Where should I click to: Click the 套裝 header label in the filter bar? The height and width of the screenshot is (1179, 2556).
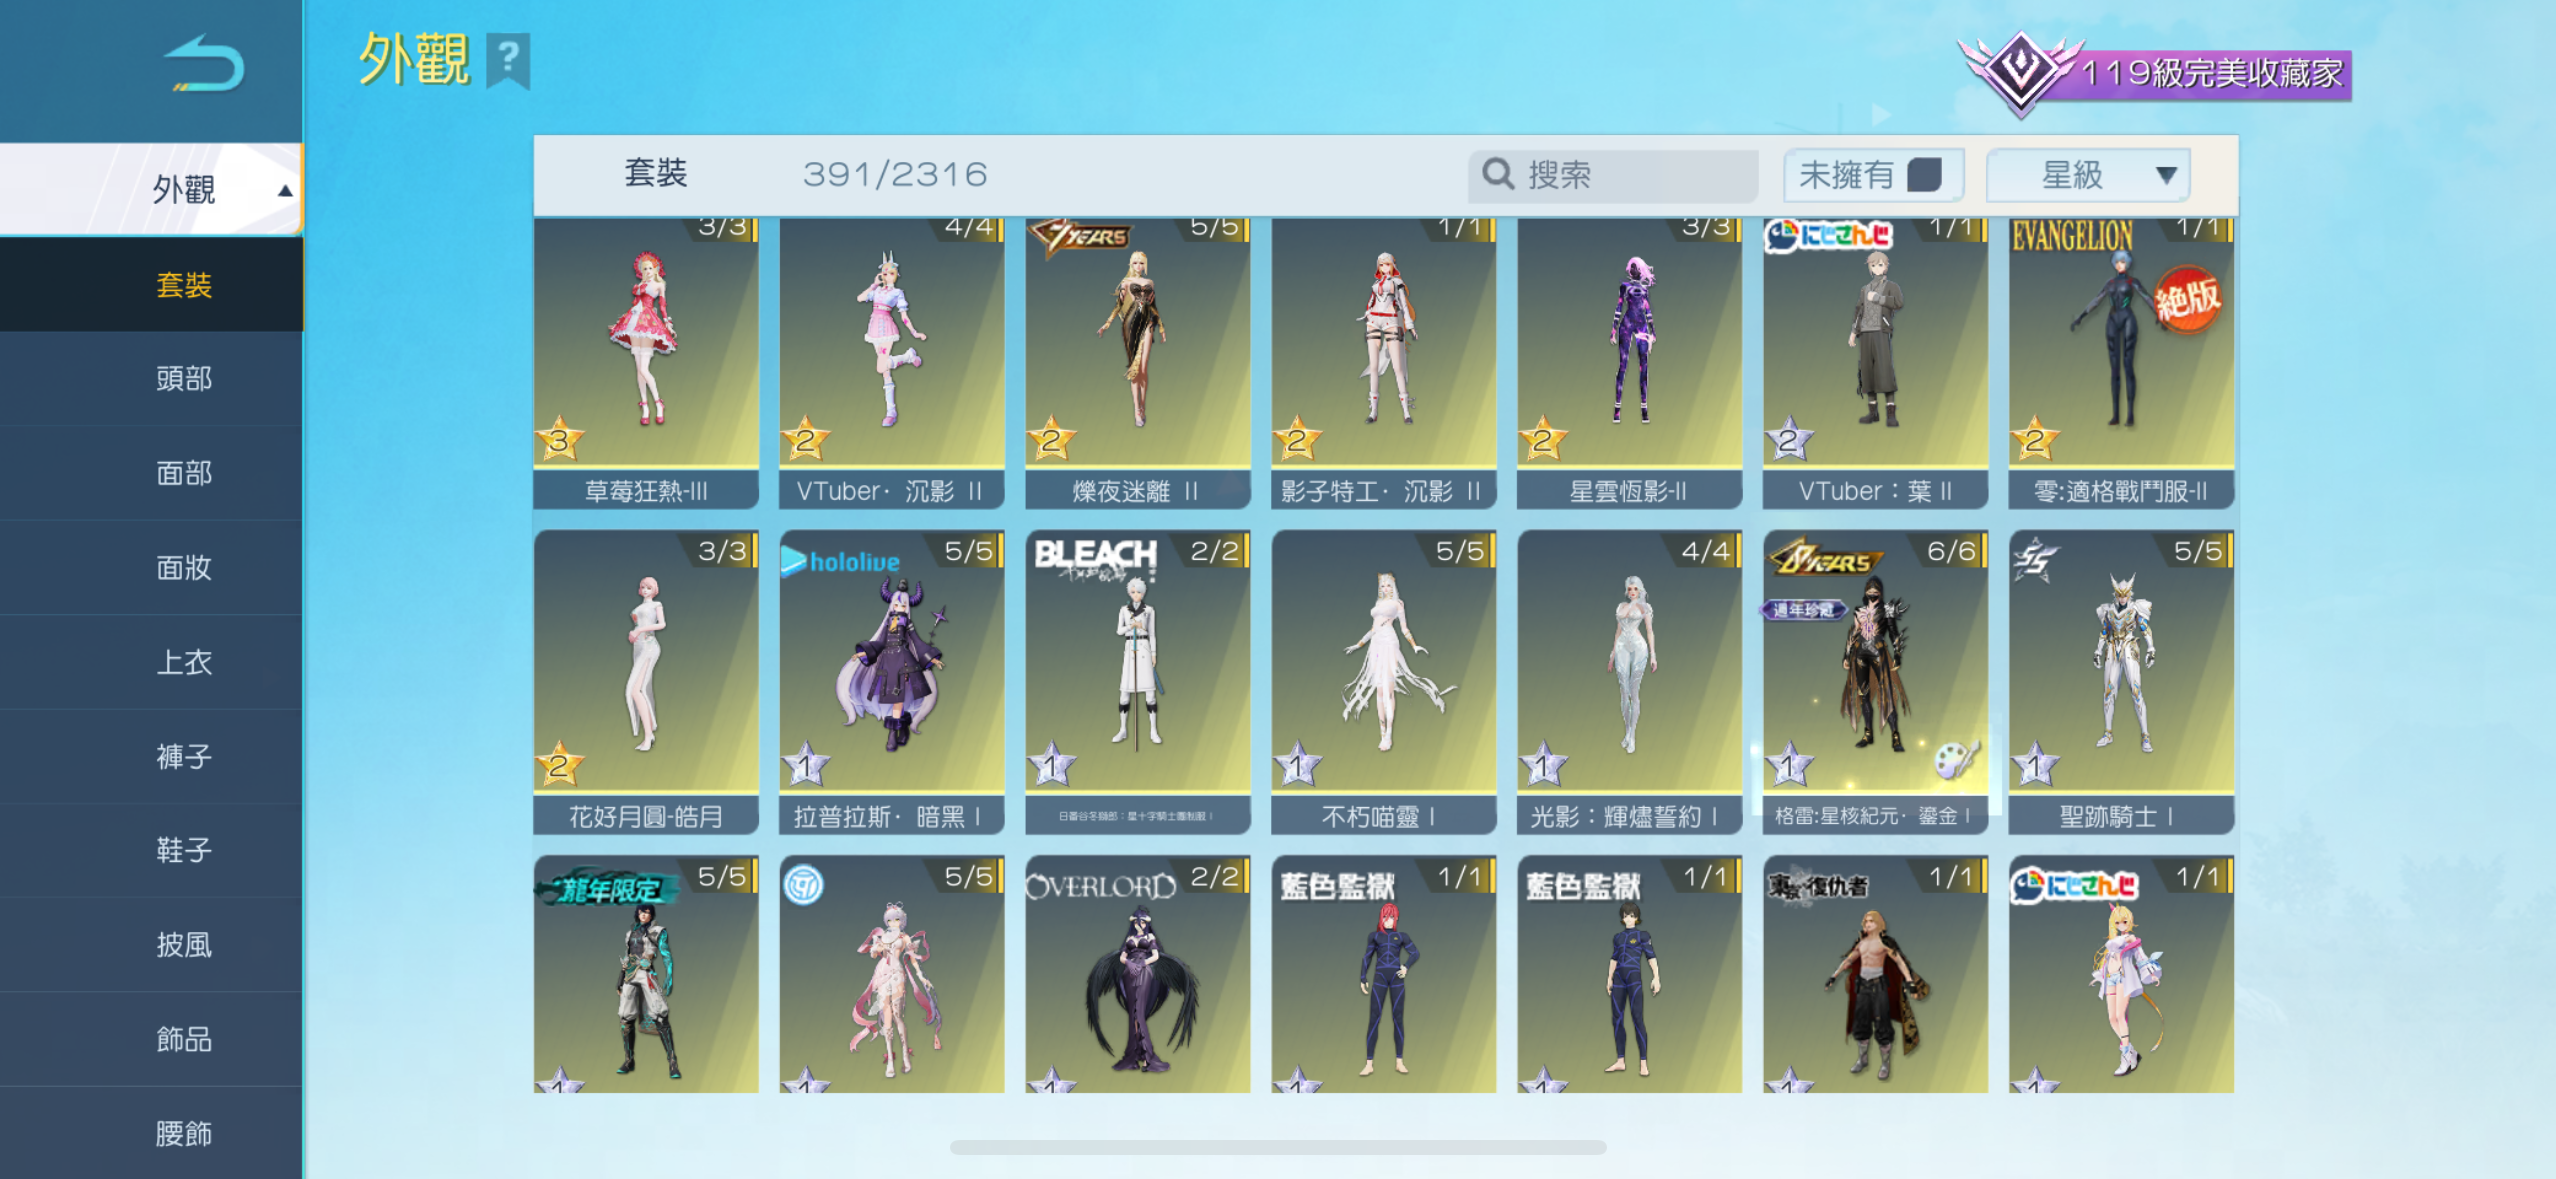click(x=656, y=173)
